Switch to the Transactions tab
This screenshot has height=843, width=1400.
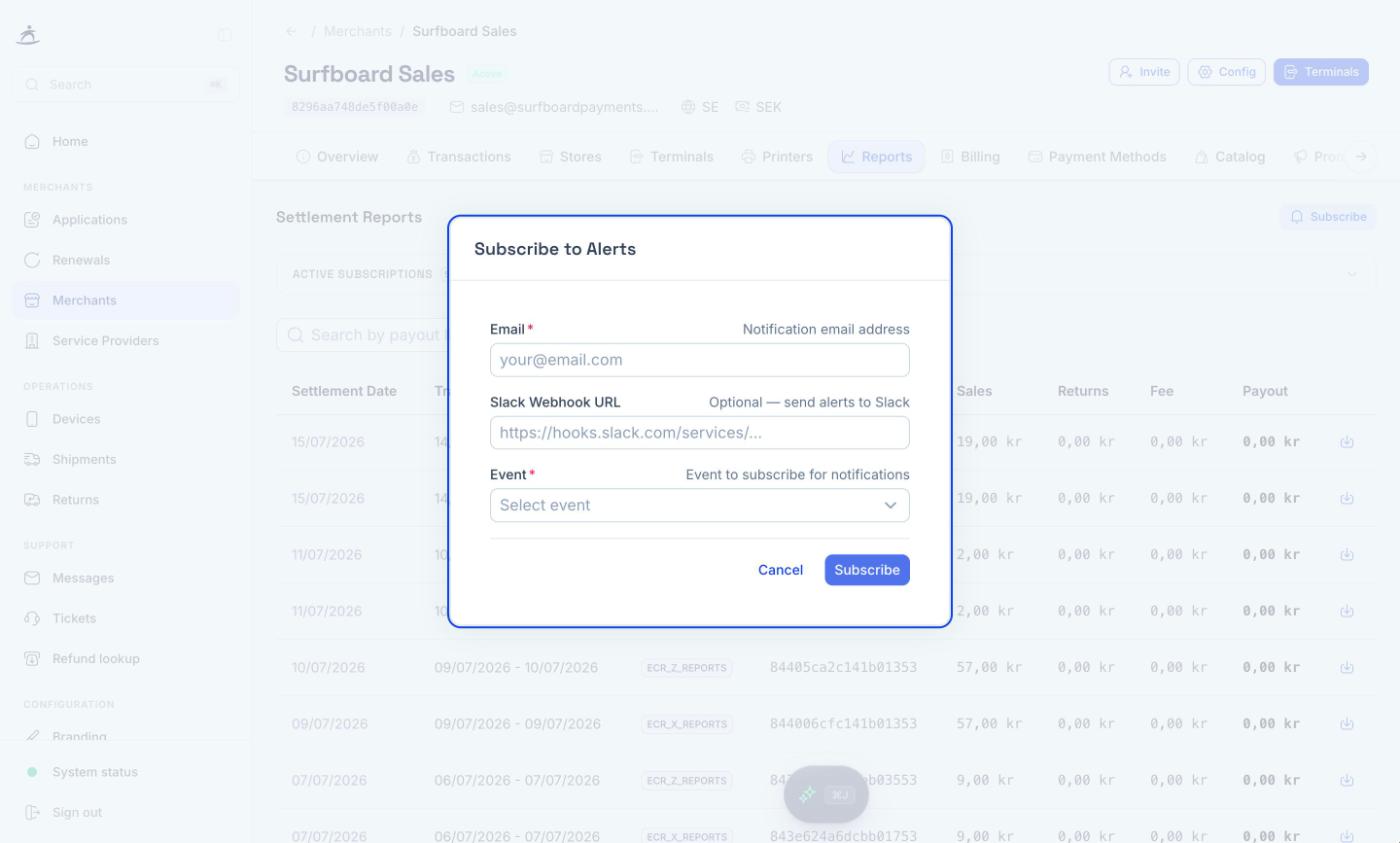point(459,157)
